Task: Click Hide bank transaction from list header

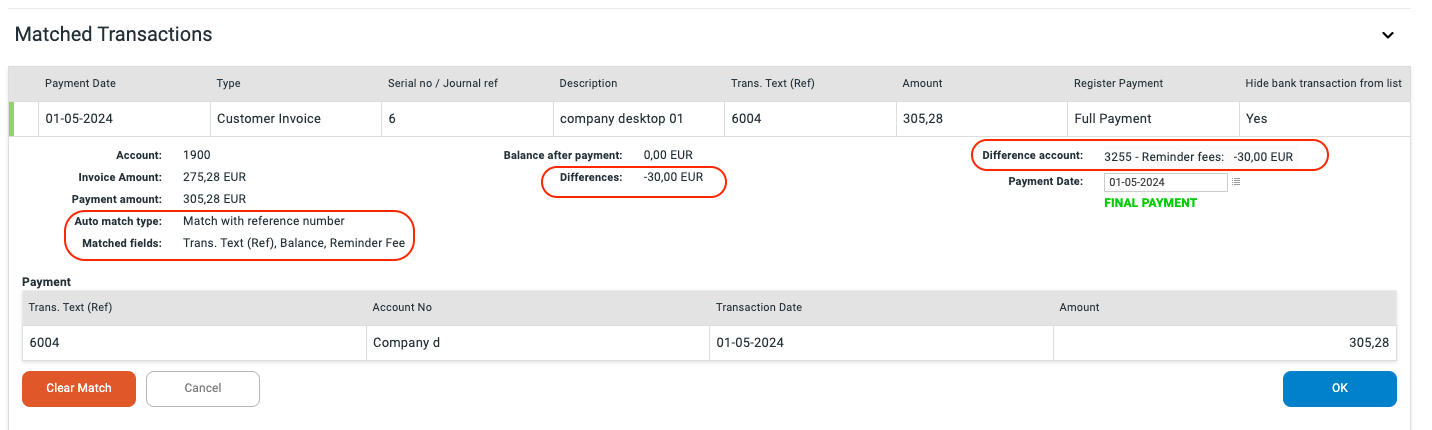Action: coord(1322,83)
